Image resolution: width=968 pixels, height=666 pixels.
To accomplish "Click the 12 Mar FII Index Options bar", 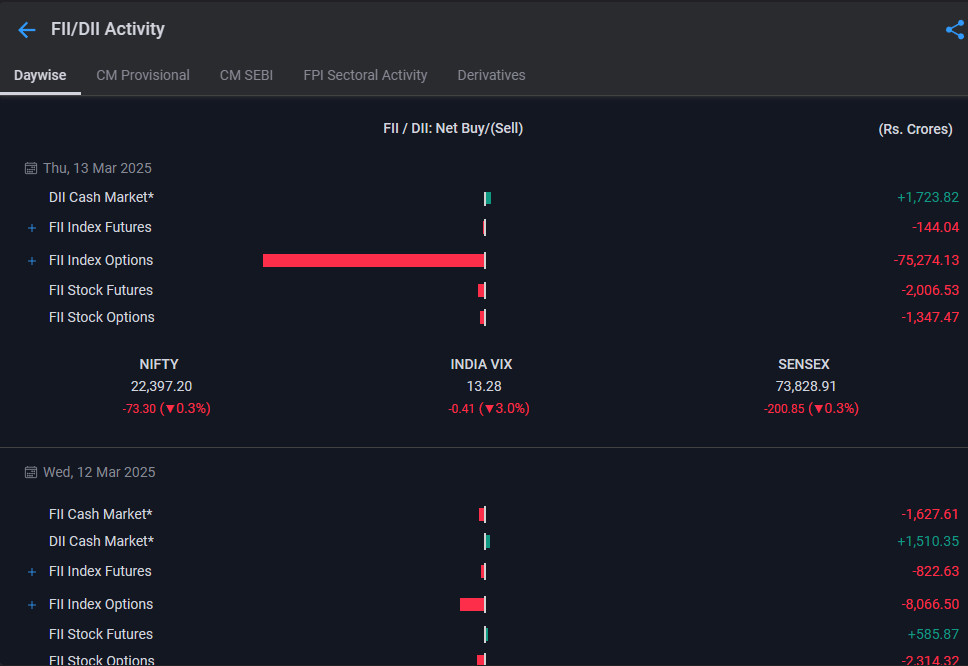I will pos(473,604).
